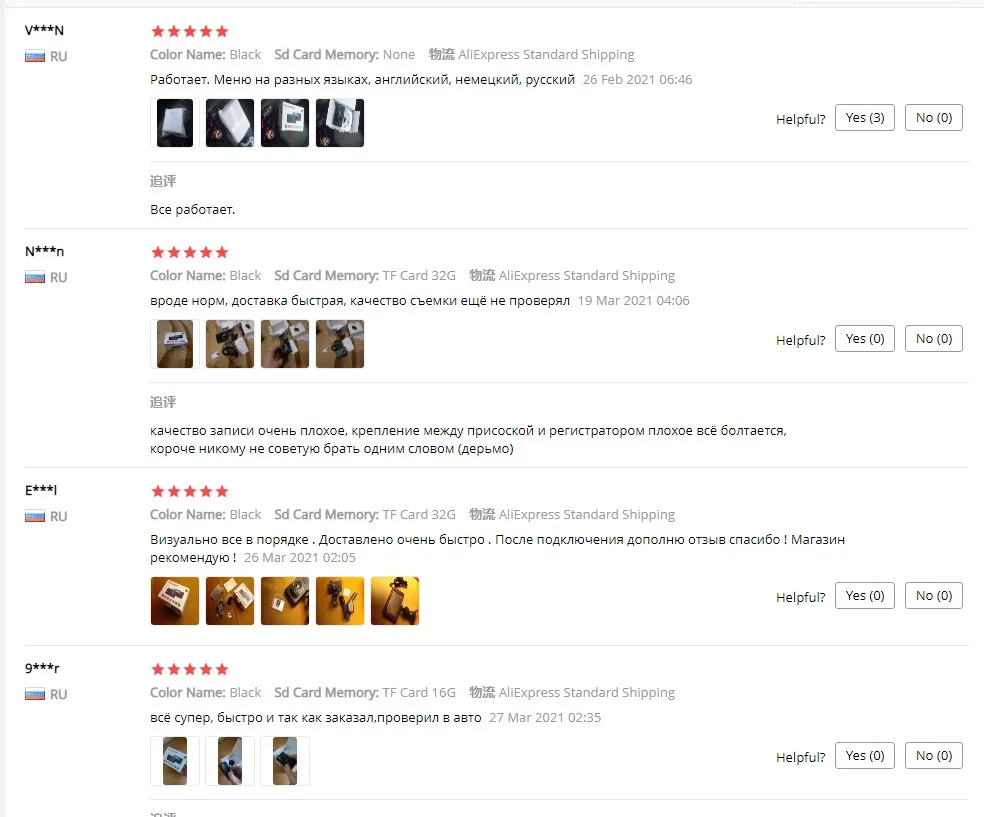Open fifth photo in E***l review
Image resolution: width=984 pixels, height=817 pixels.
pyautogui.click(x=395, y=601)
